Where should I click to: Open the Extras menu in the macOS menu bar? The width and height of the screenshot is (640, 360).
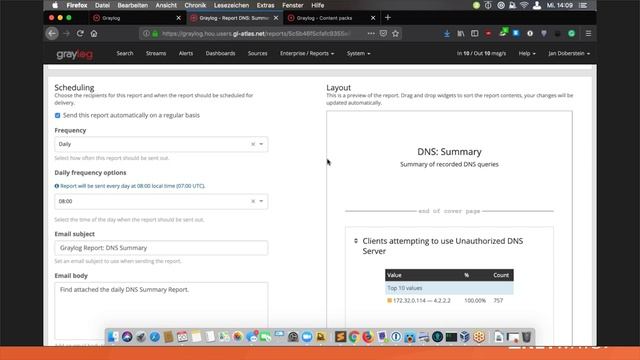tap(265, 5)
